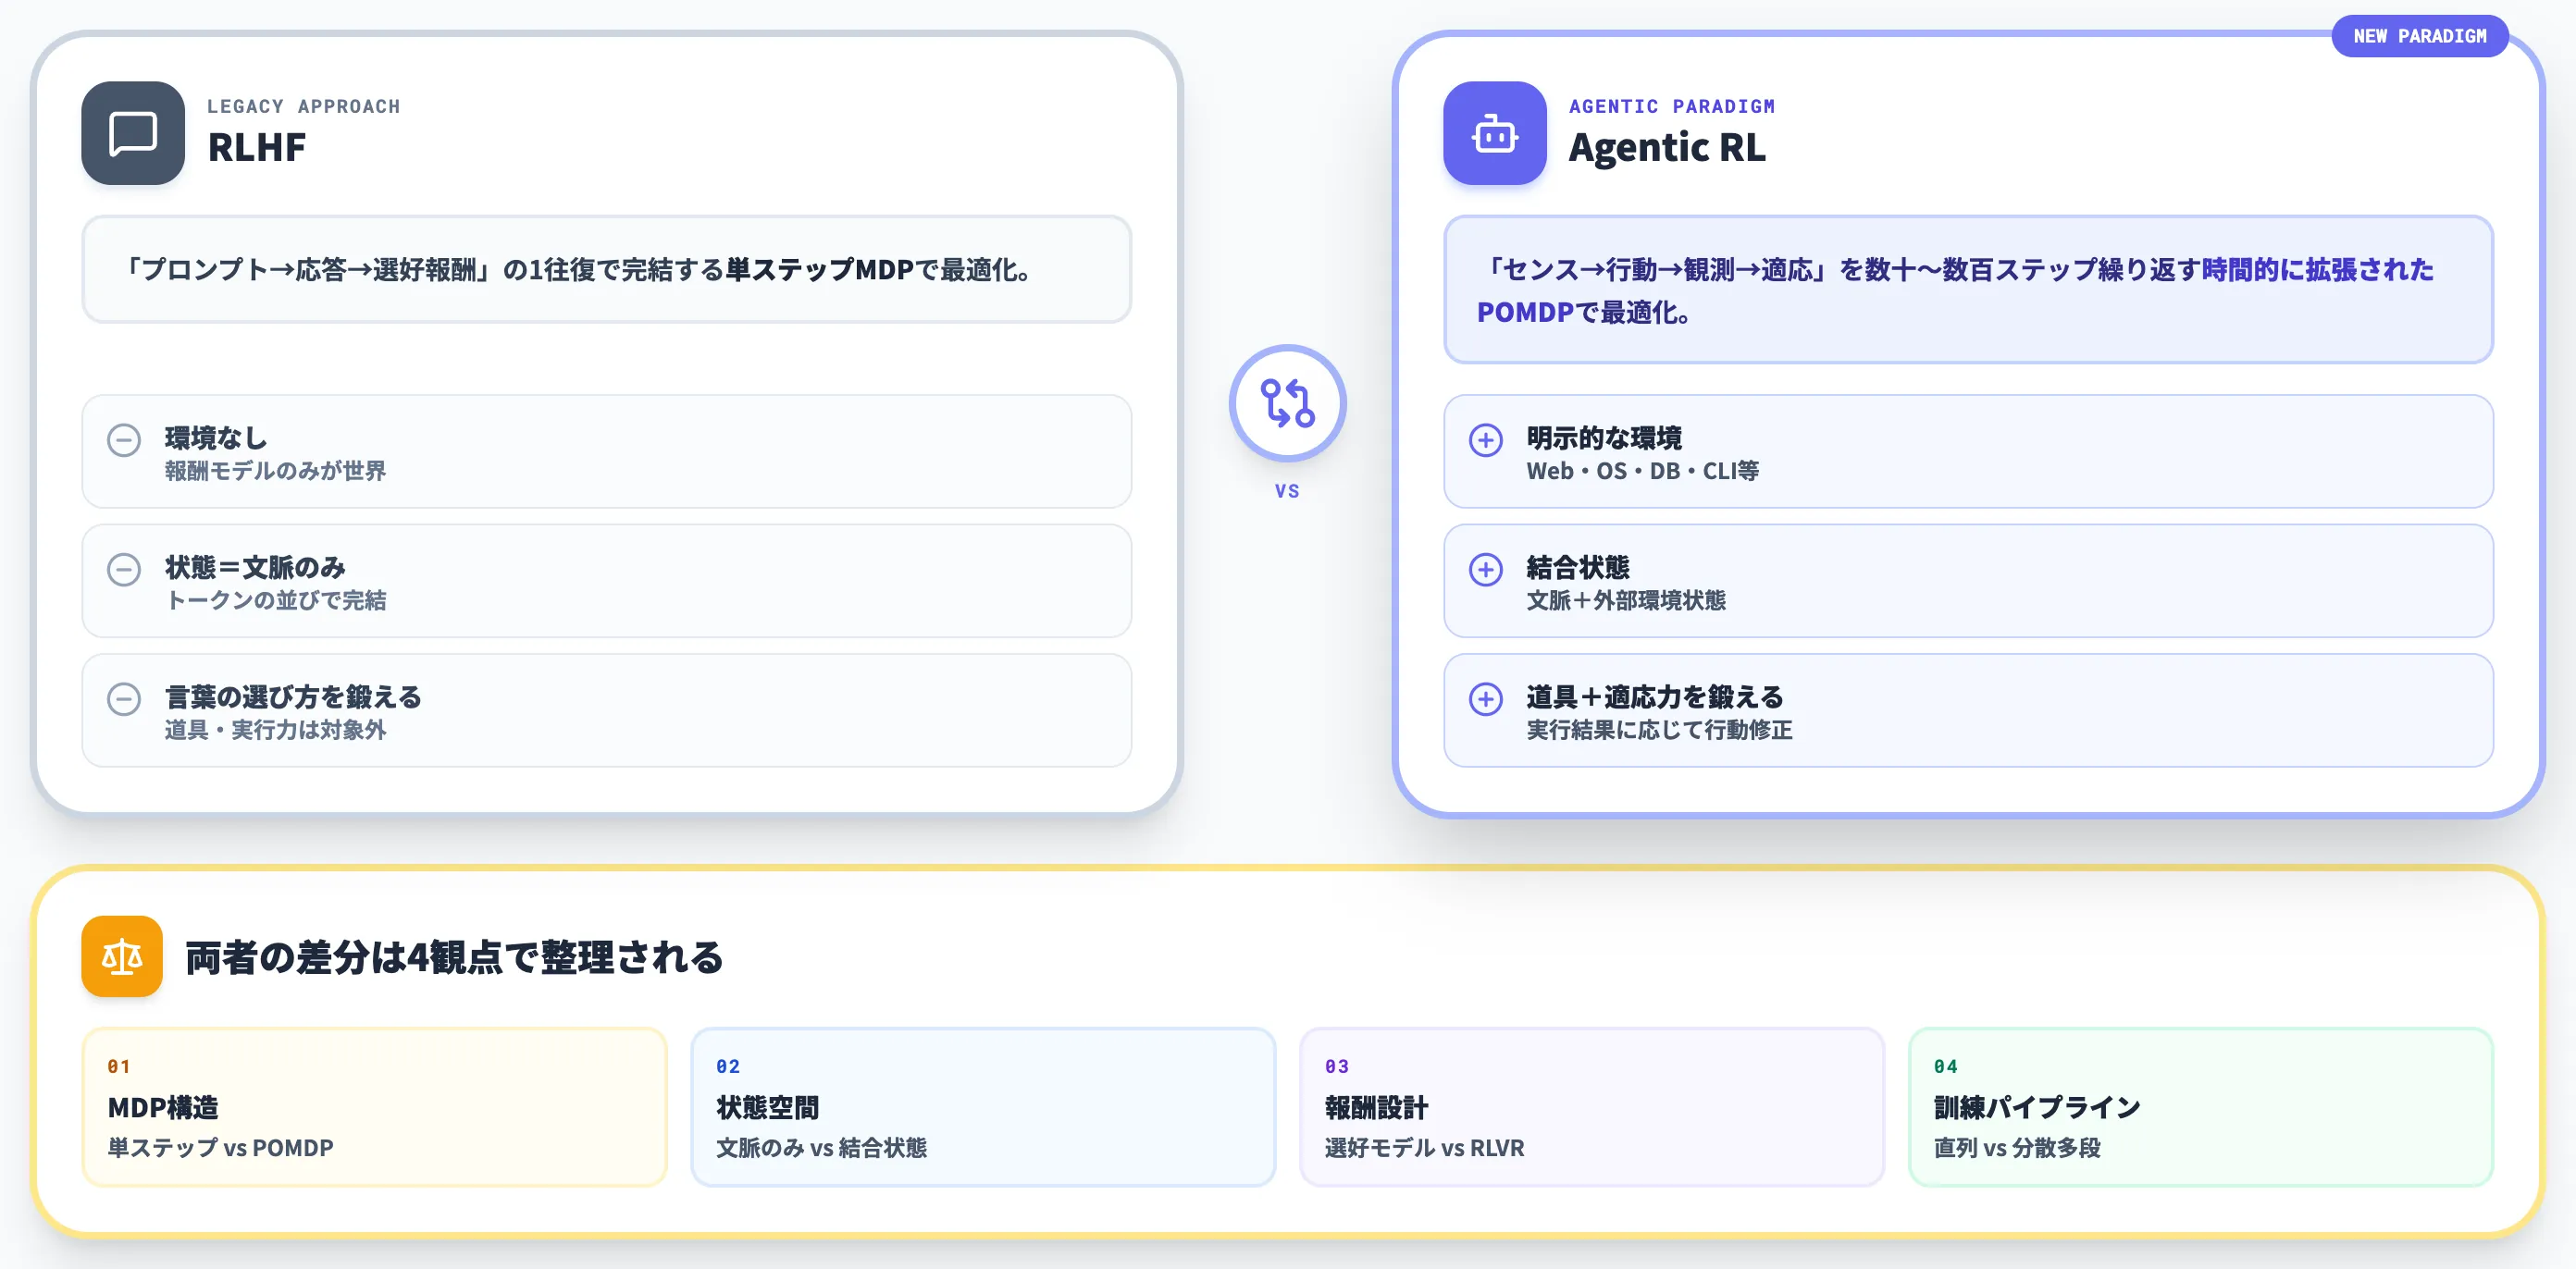Click the 道具・実行力は対象外 subtitle
The image size is (2576, 1269).
(276, 730)
